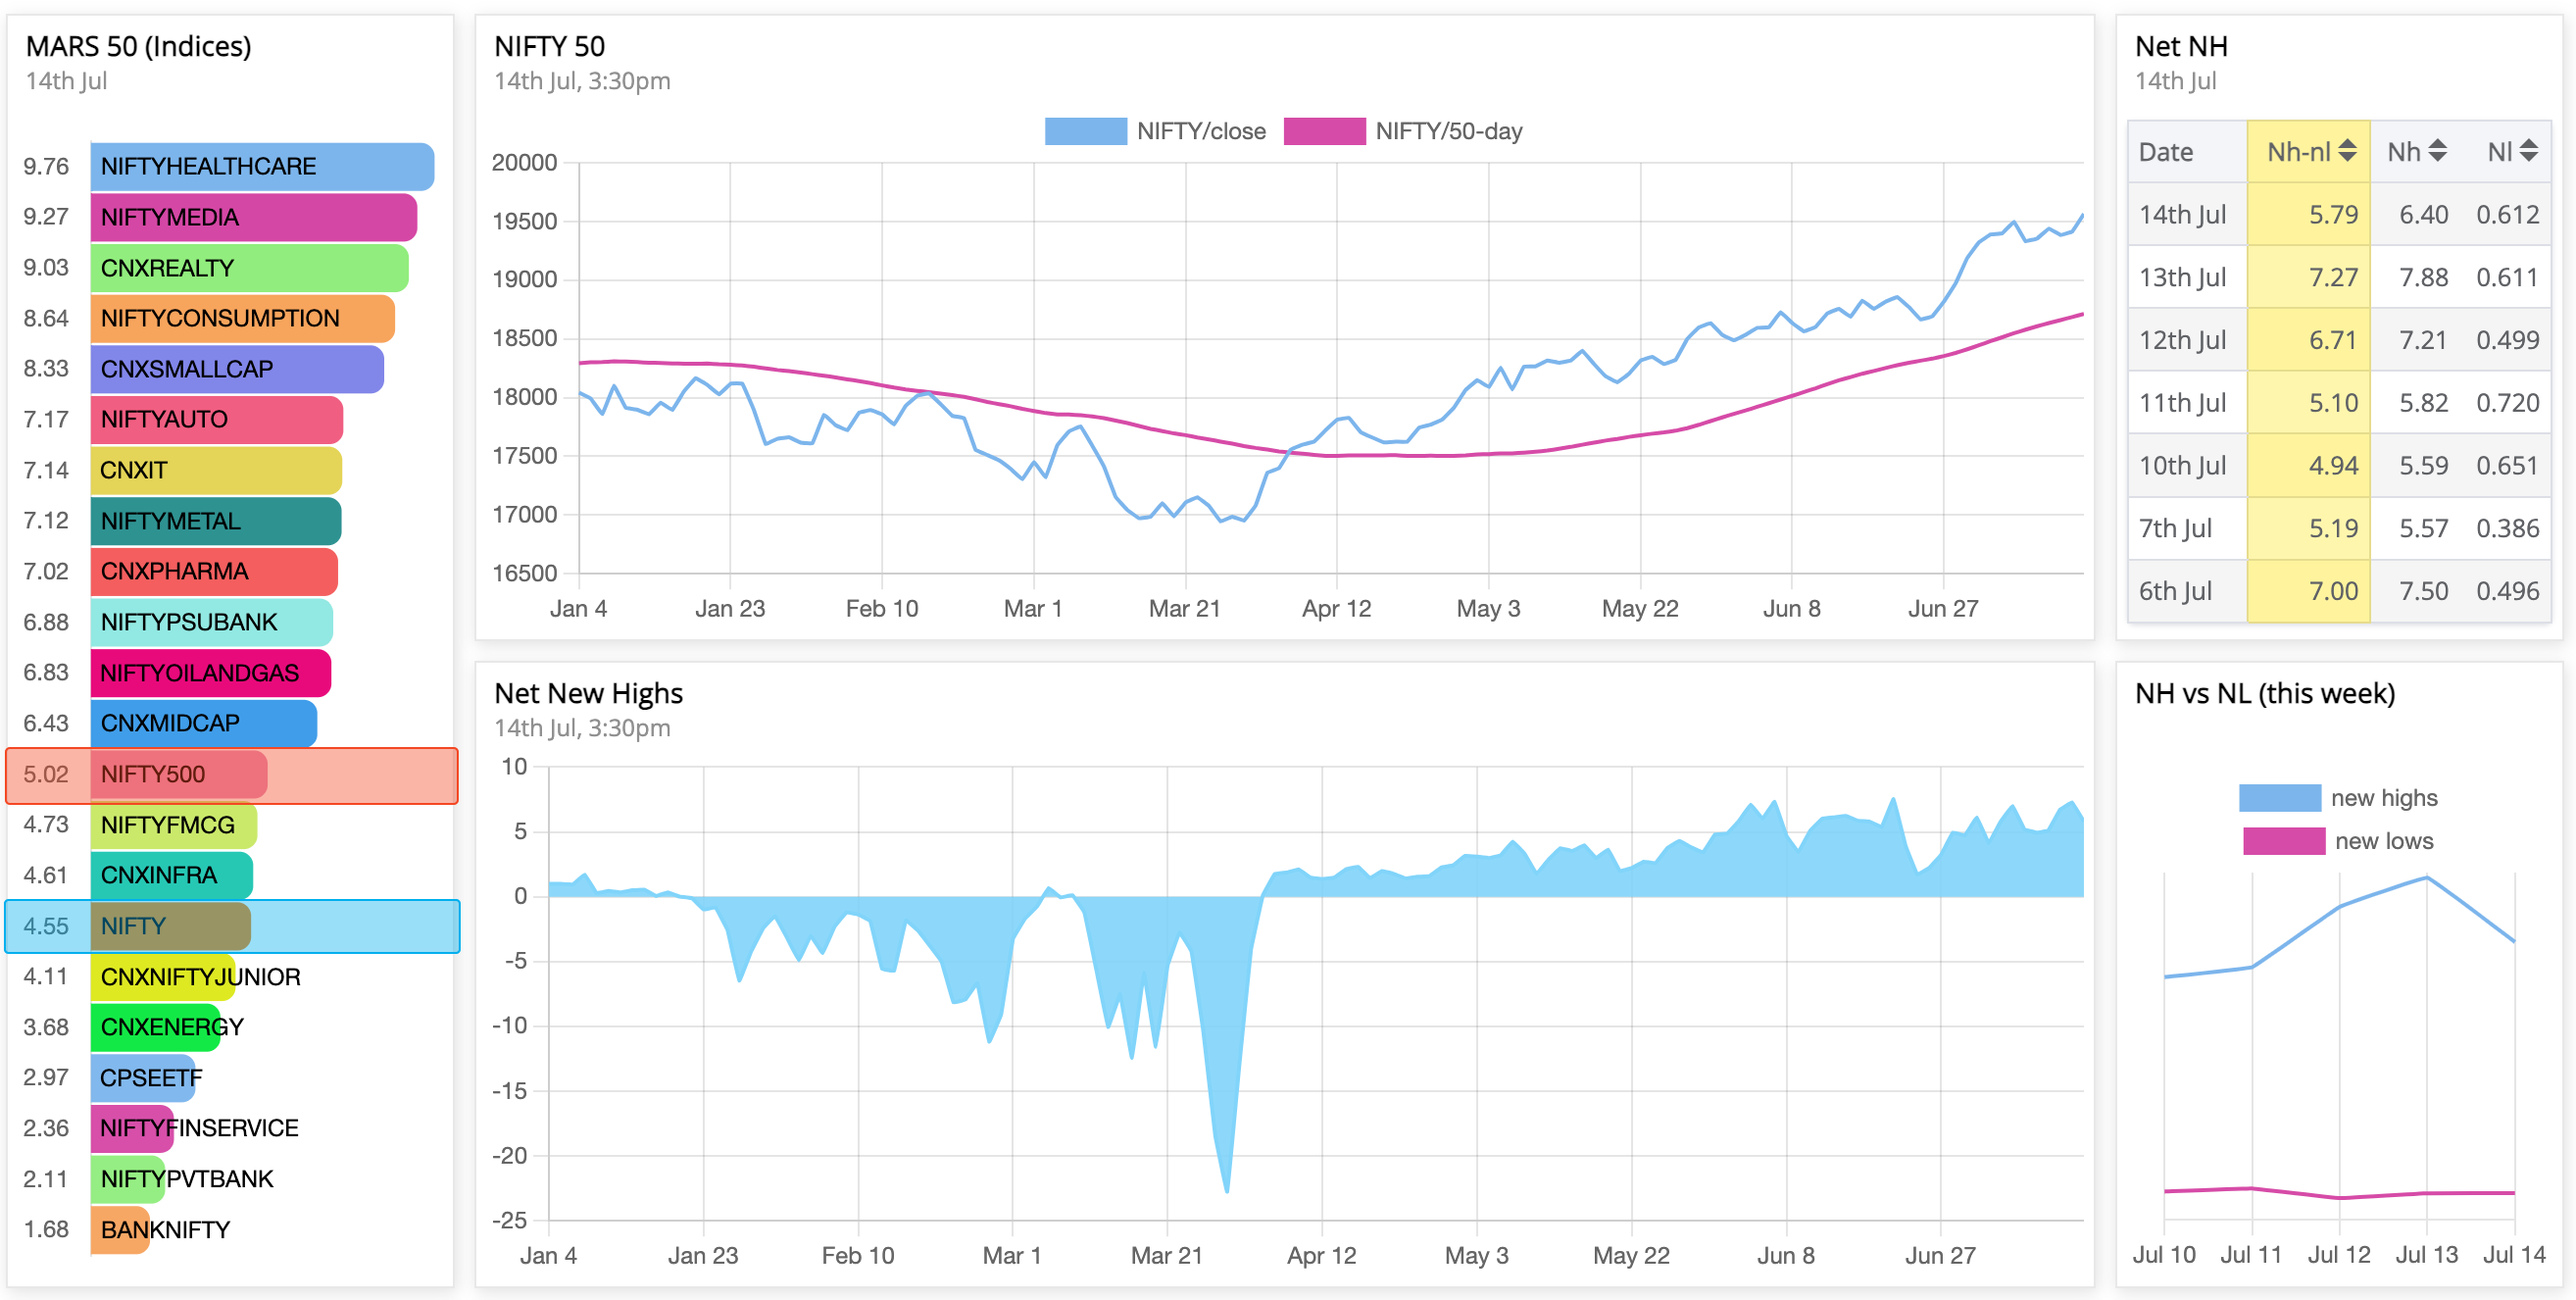Click the MARS 50 (Indices) title
This screenshot has height=1300, width=2576.
click(138, 46)
